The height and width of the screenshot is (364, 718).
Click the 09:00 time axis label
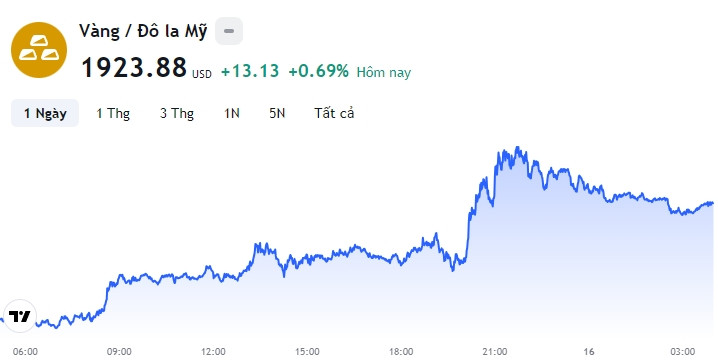(x=119, y=352)
